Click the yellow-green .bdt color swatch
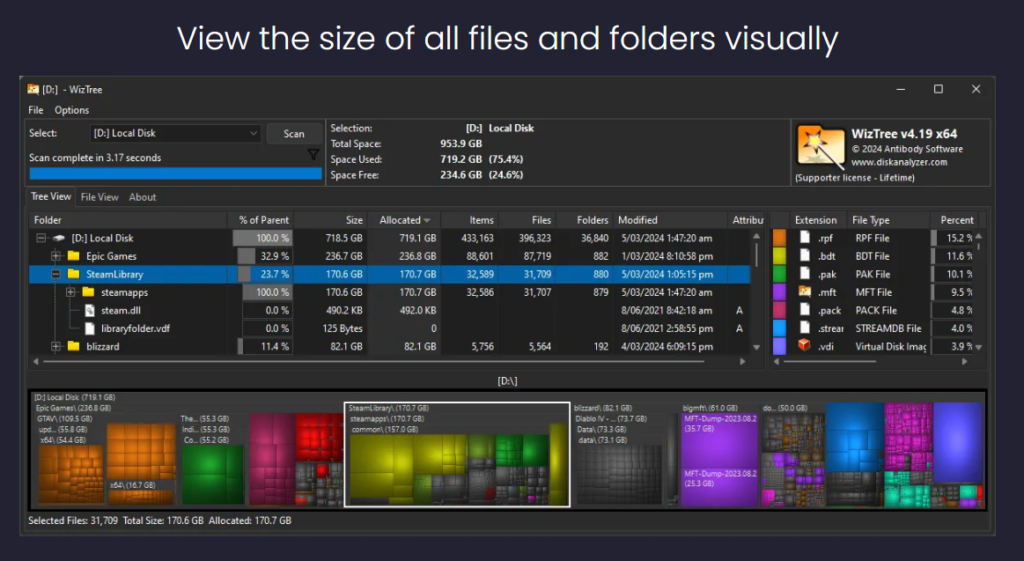 [779, 256]
